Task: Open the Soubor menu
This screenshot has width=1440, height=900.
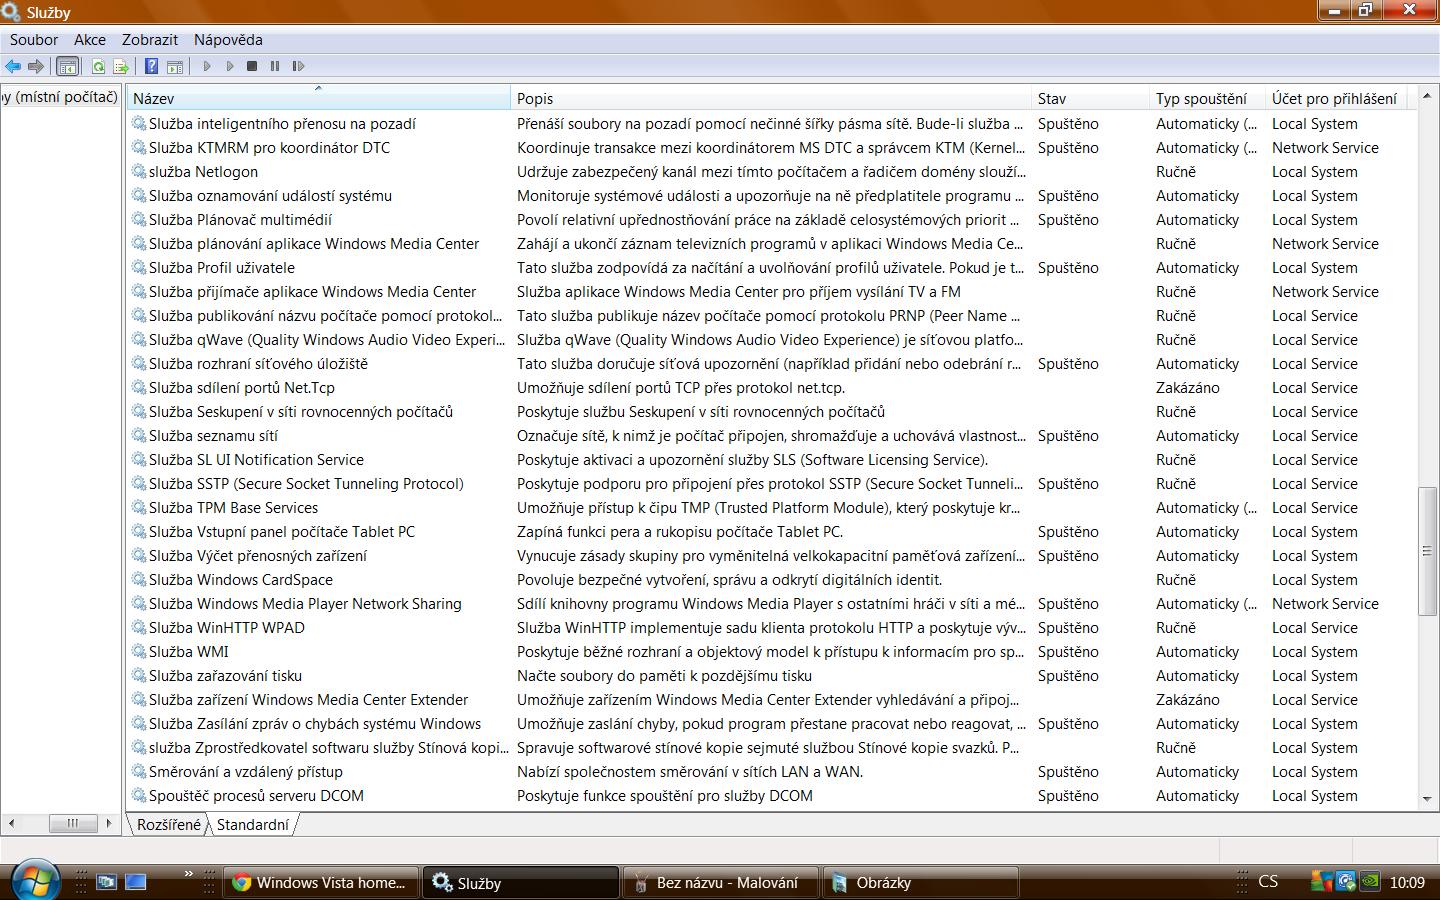Action: [34, 40]
